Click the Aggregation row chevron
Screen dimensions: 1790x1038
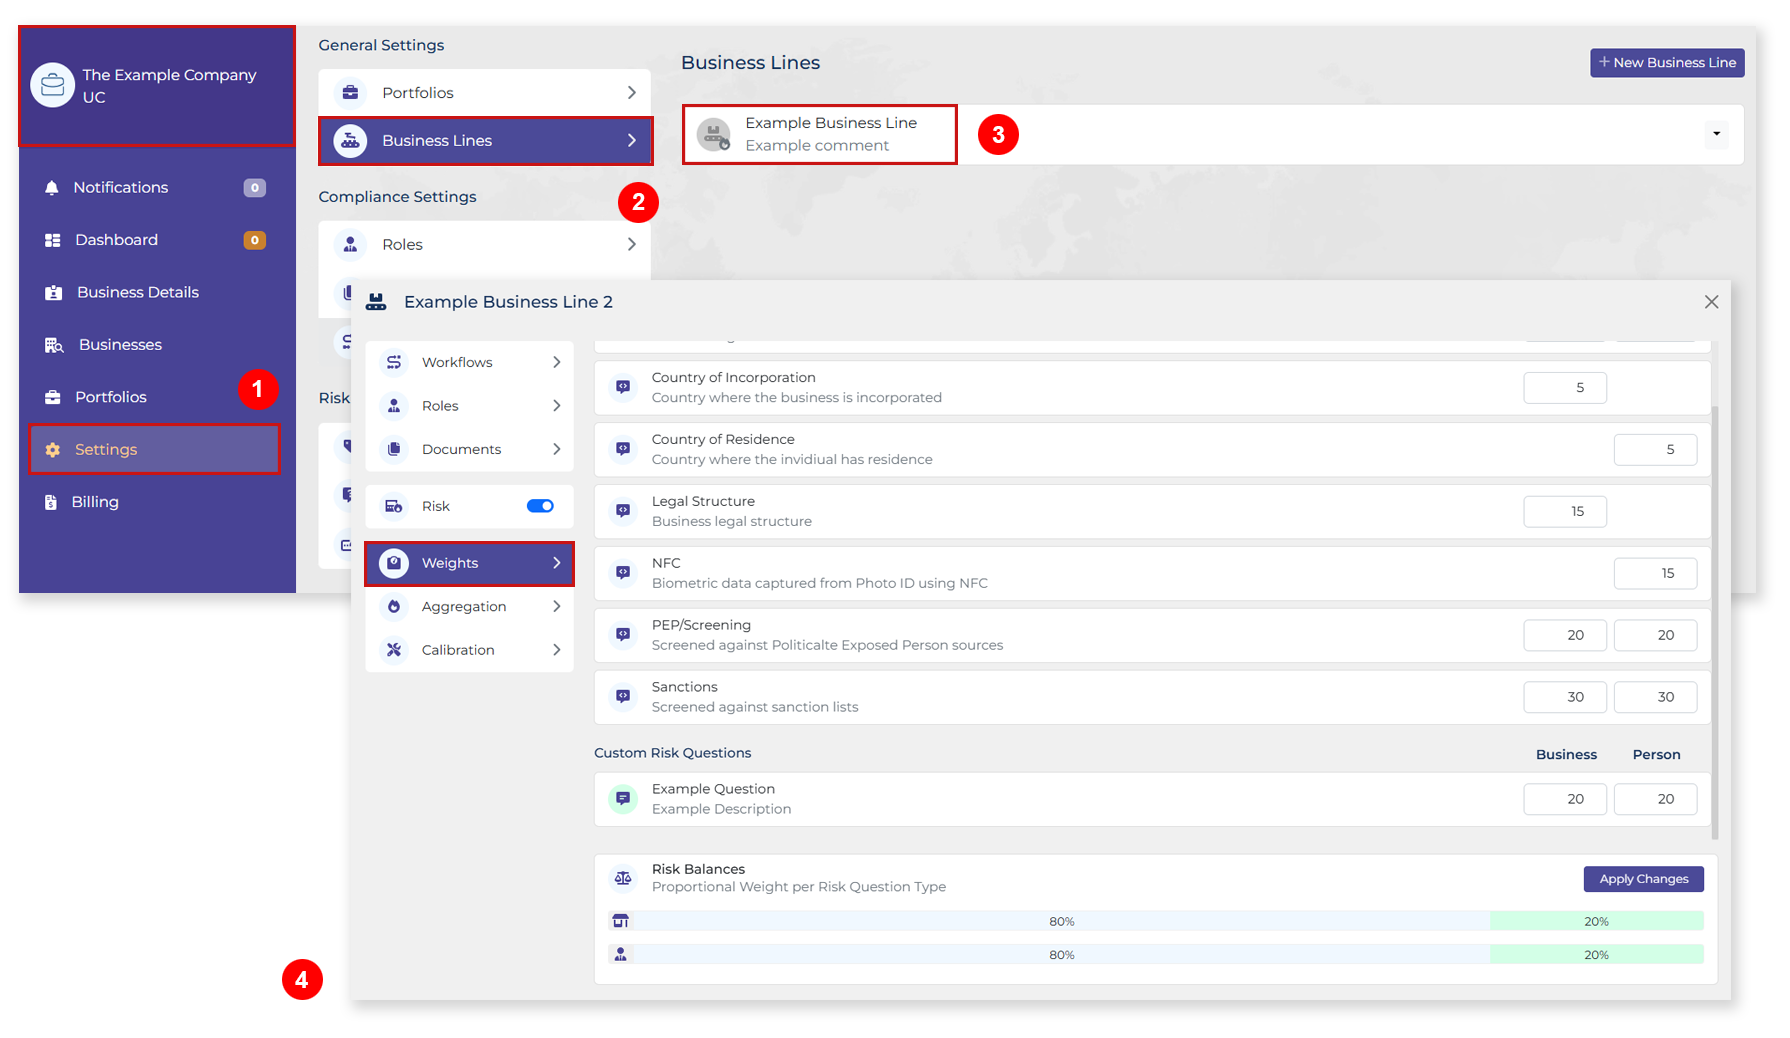(557, 607)
